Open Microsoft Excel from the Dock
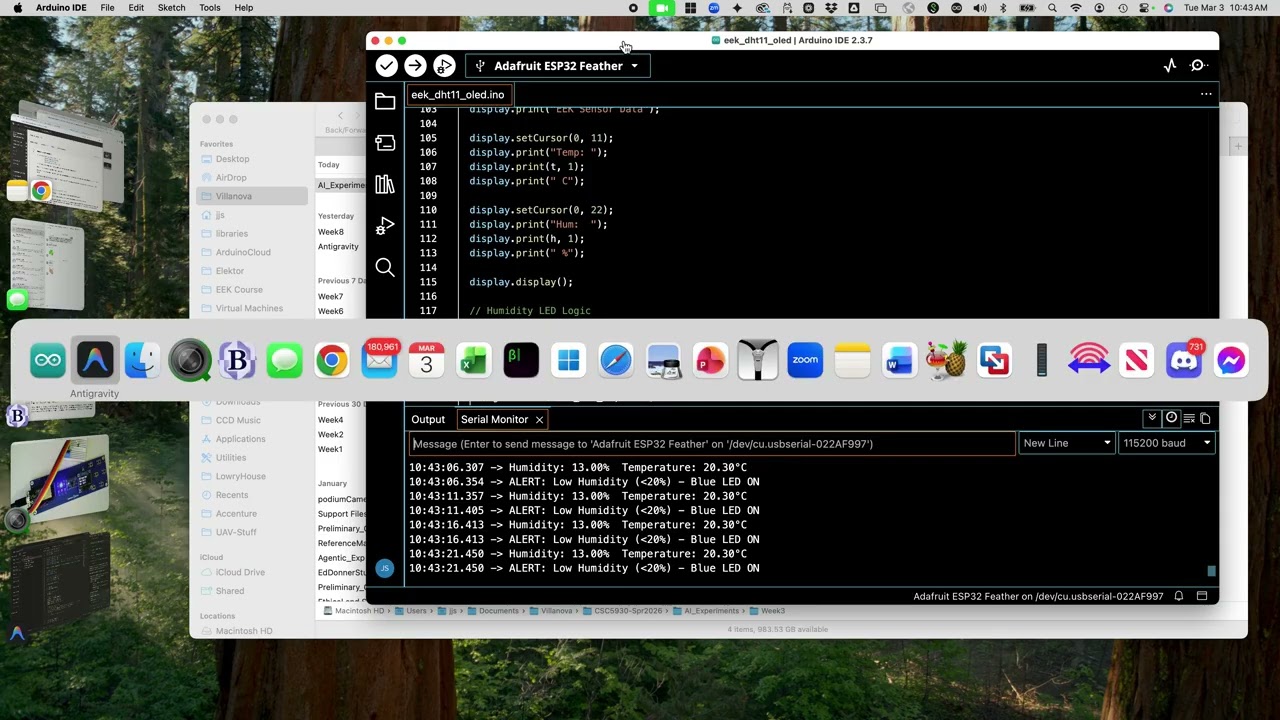The image size is (1280, 720). (x=474, y=360)
